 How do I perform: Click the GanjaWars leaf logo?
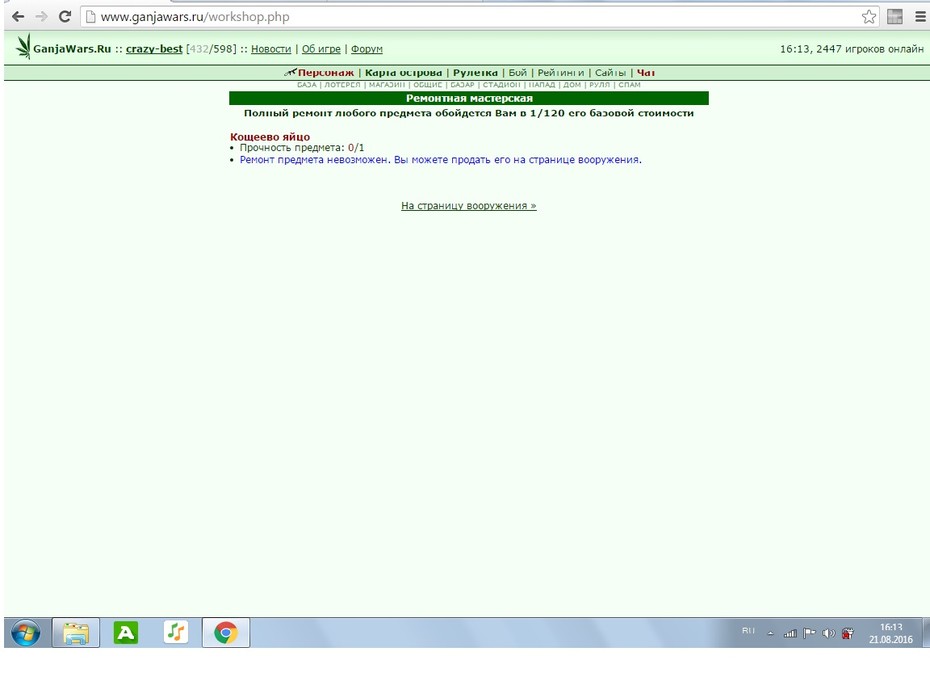point(23,46)
